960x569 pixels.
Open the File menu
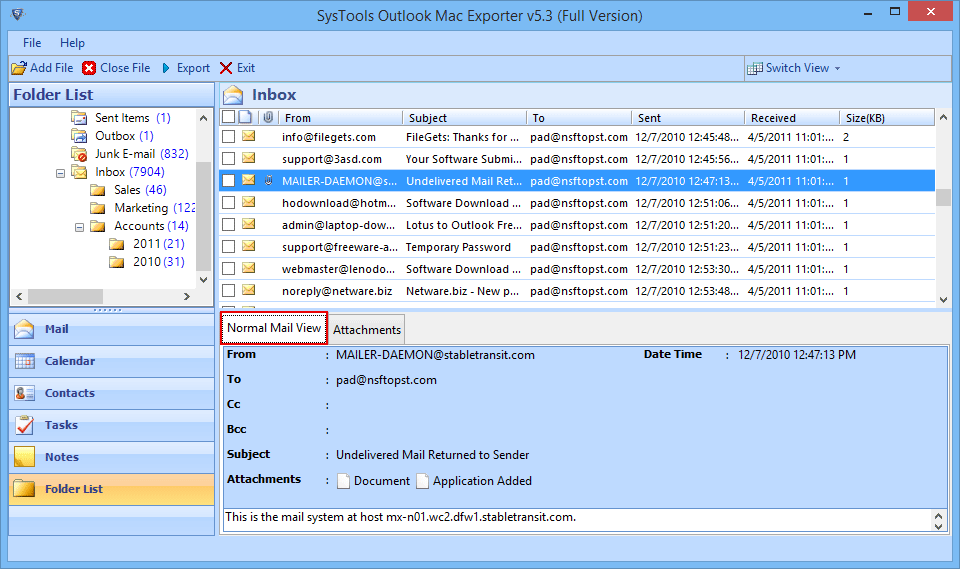tap(32, 43)
